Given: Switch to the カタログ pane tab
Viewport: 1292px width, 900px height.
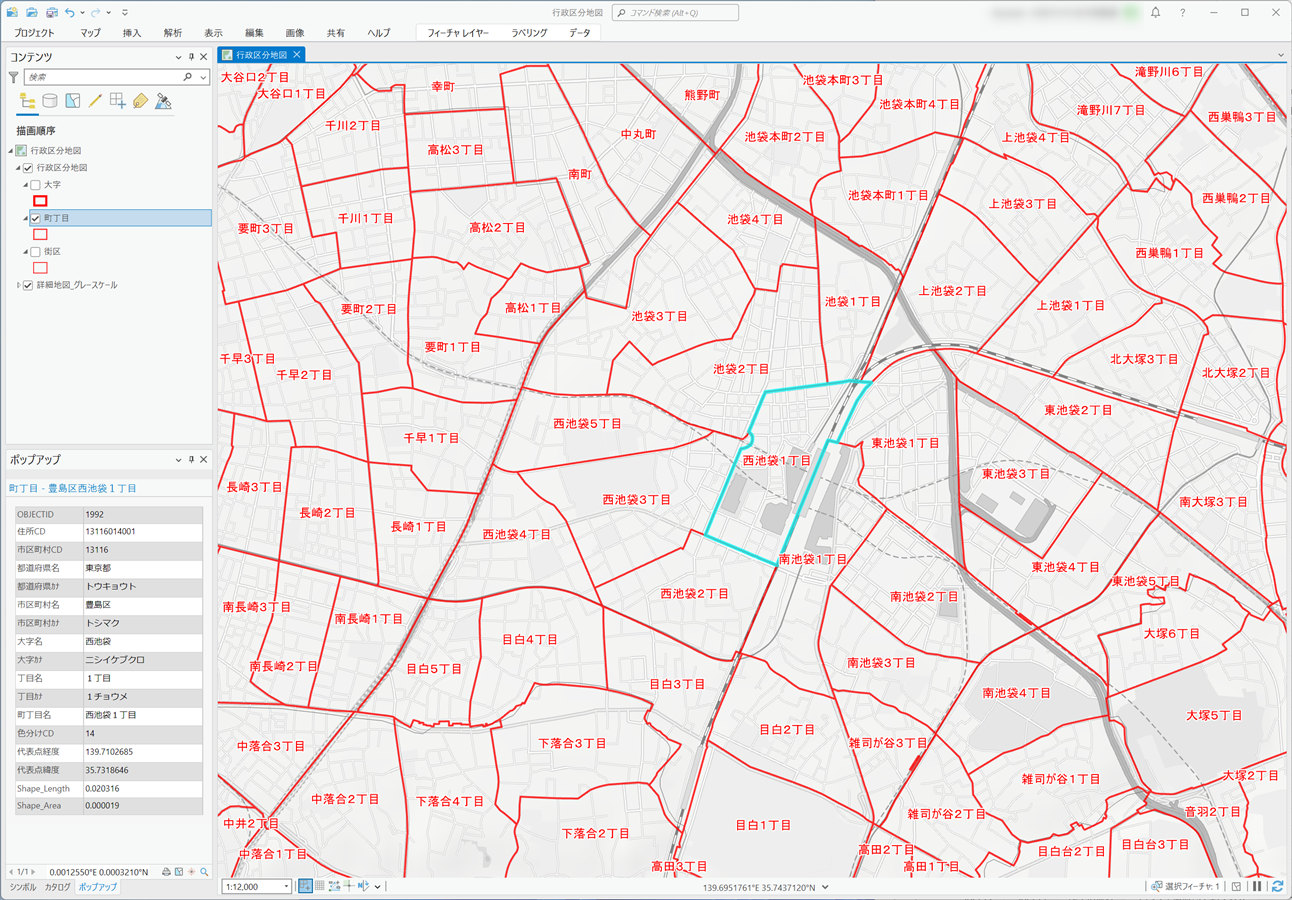Looking at the screenshot, I should point(58,887).
